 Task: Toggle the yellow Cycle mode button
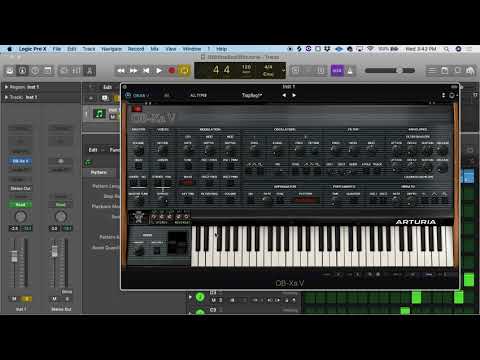(x=184, y=70)
